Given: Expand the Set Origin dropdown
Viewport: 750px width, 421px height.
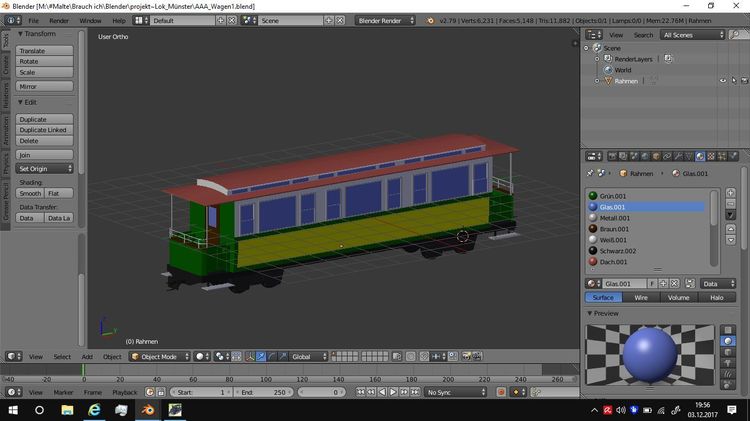Looking at the screenshot, I should pyautogui.click(x=46, y=169).
